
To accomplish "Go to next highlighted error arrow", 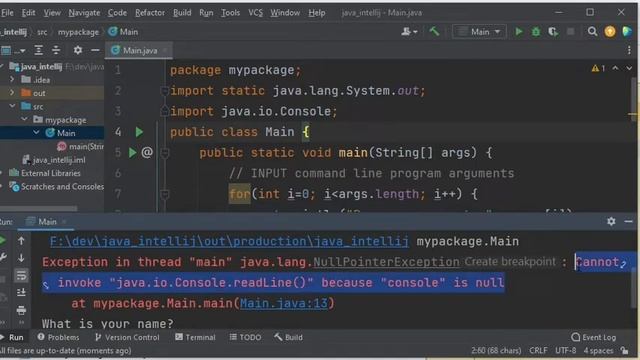I will [629, 68].
